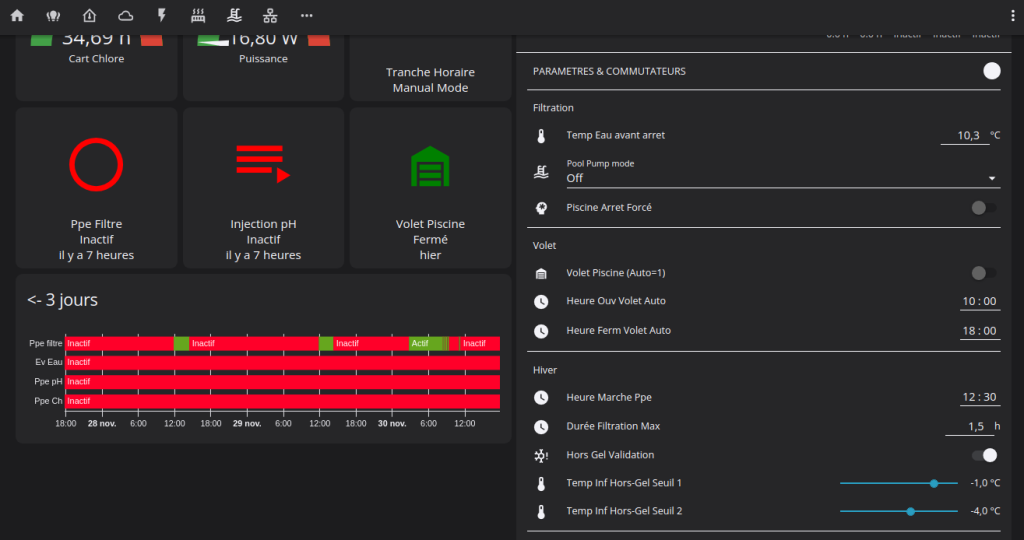Image resolution: width=1024 pixels, height=540 pixels.
Task: Edit Heure Marche Ppe time 12:30
Action: click(x=980, y=397)
